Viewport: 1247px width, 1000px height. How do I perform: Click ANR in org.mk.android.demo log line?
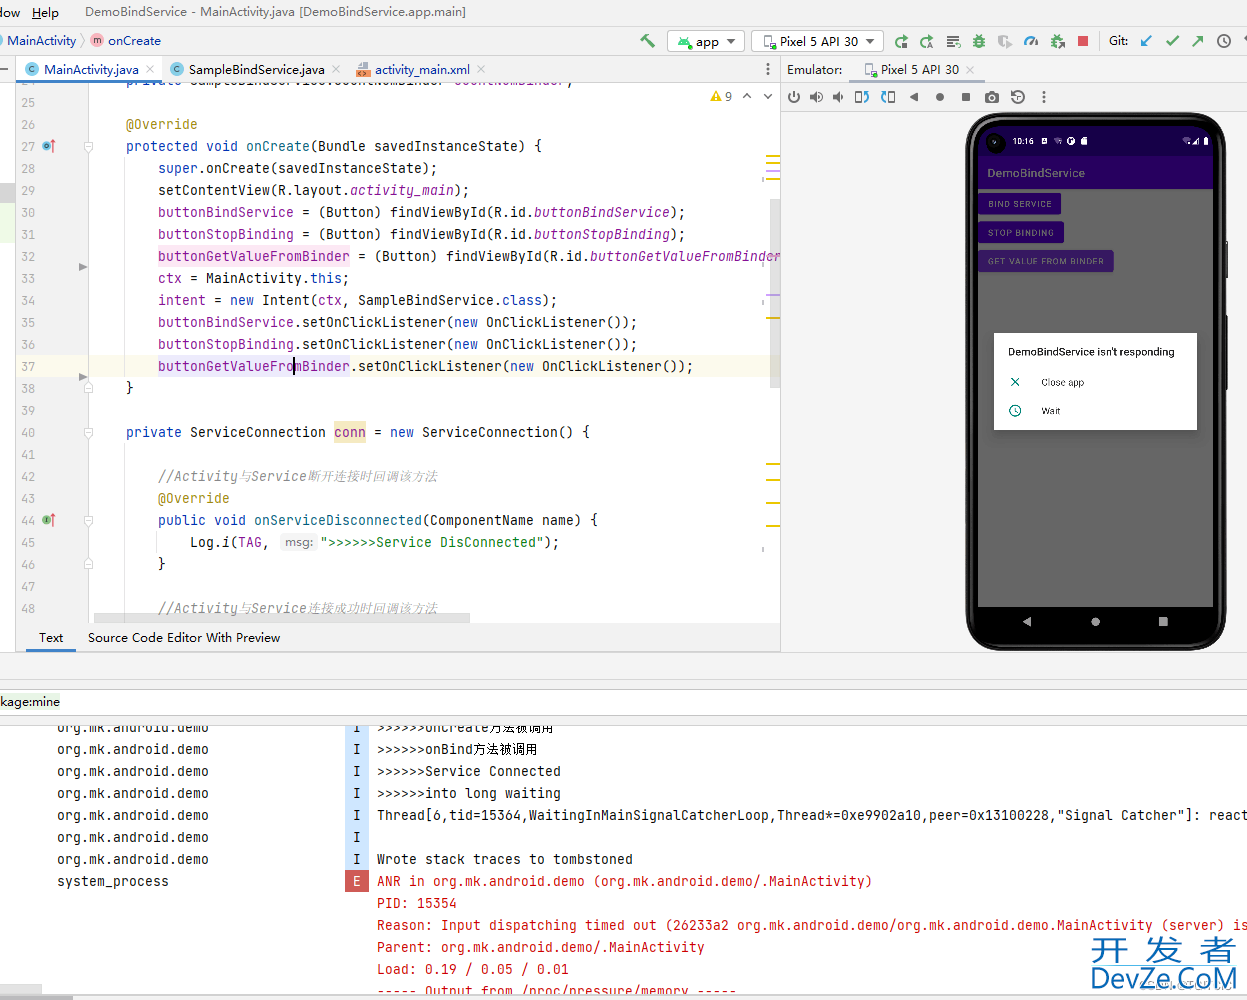coord(624,881)
